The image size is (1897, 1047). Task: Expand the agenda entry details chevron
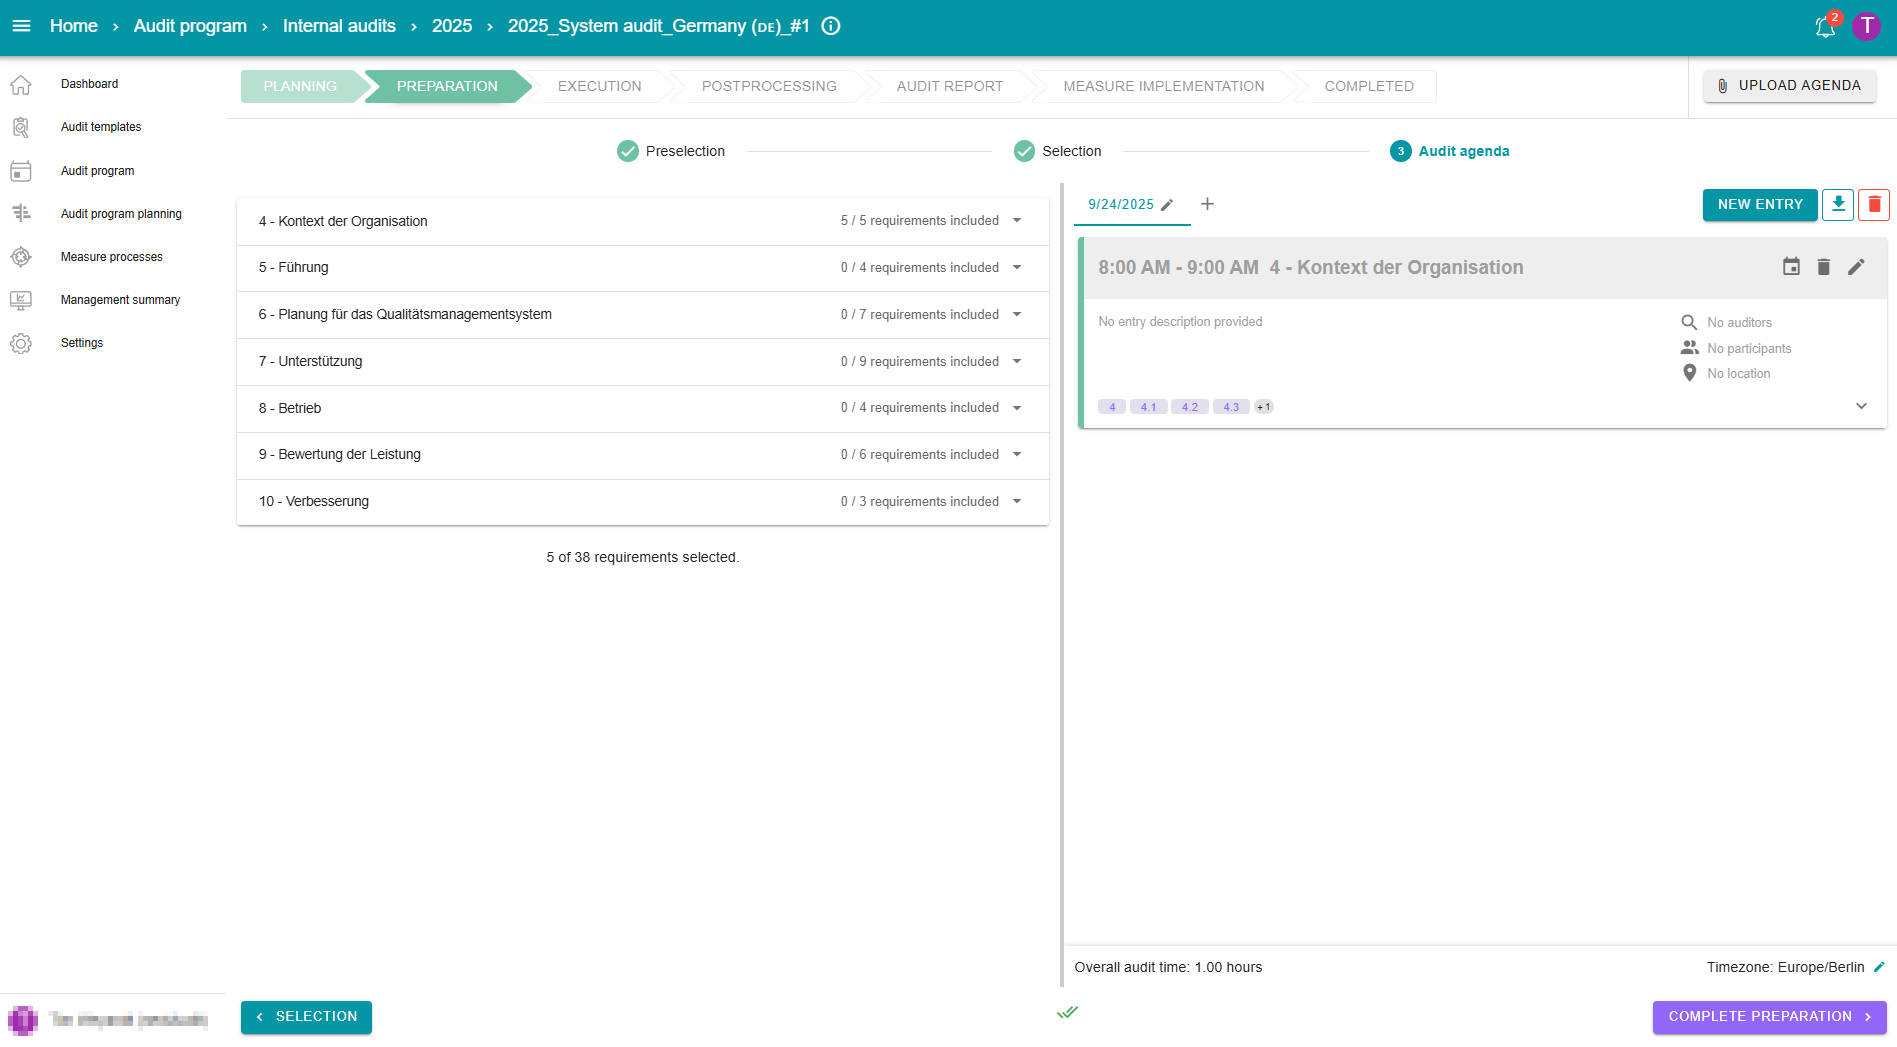1861,406
